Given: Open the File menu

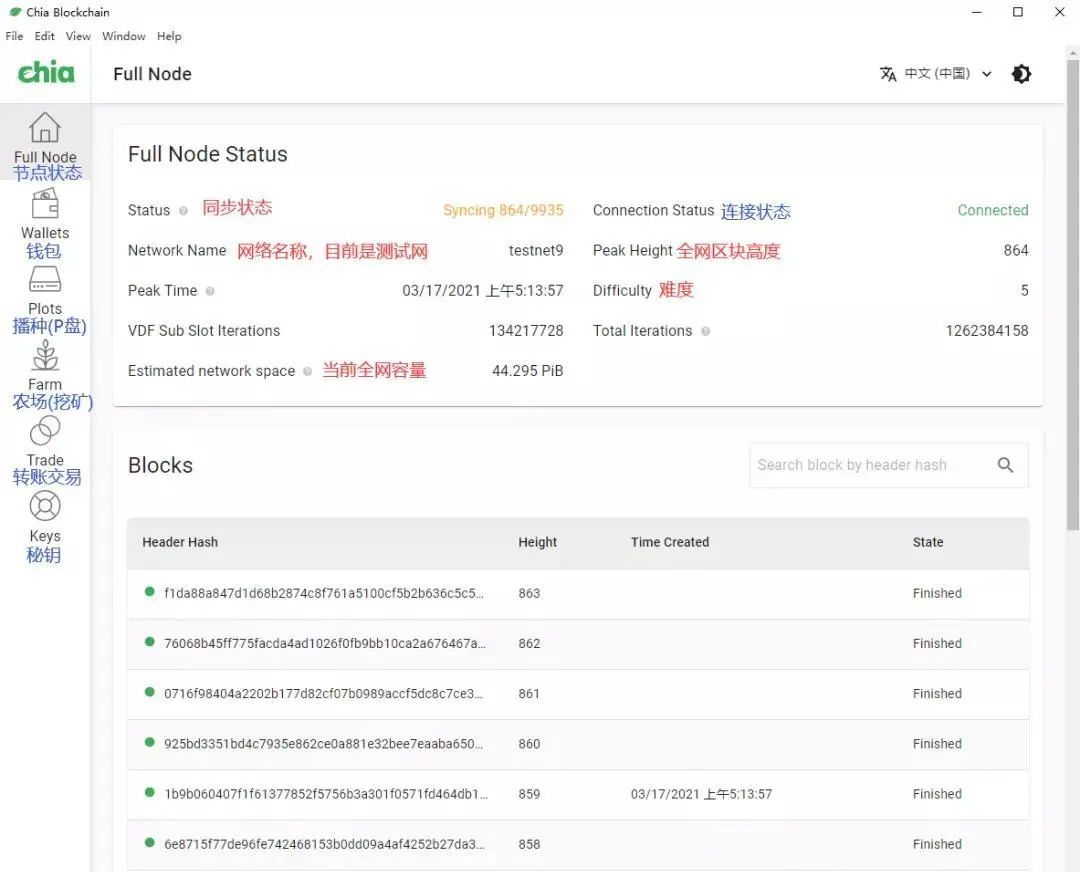Looking at the screenshot, I should coord(14,36).
